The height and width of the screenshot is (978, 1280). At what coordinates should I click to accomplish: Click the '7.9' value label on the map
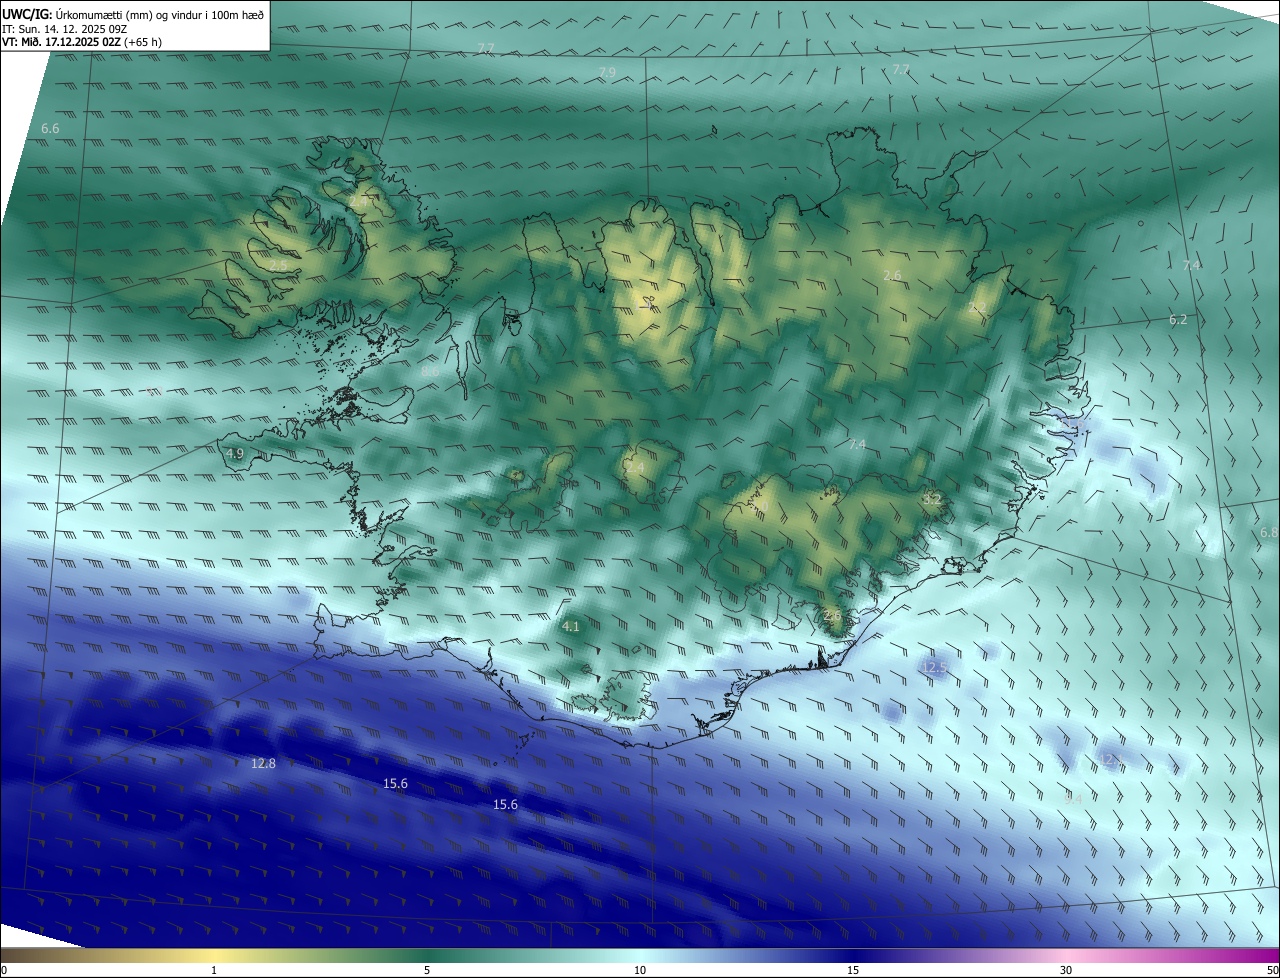coord(607,72)
